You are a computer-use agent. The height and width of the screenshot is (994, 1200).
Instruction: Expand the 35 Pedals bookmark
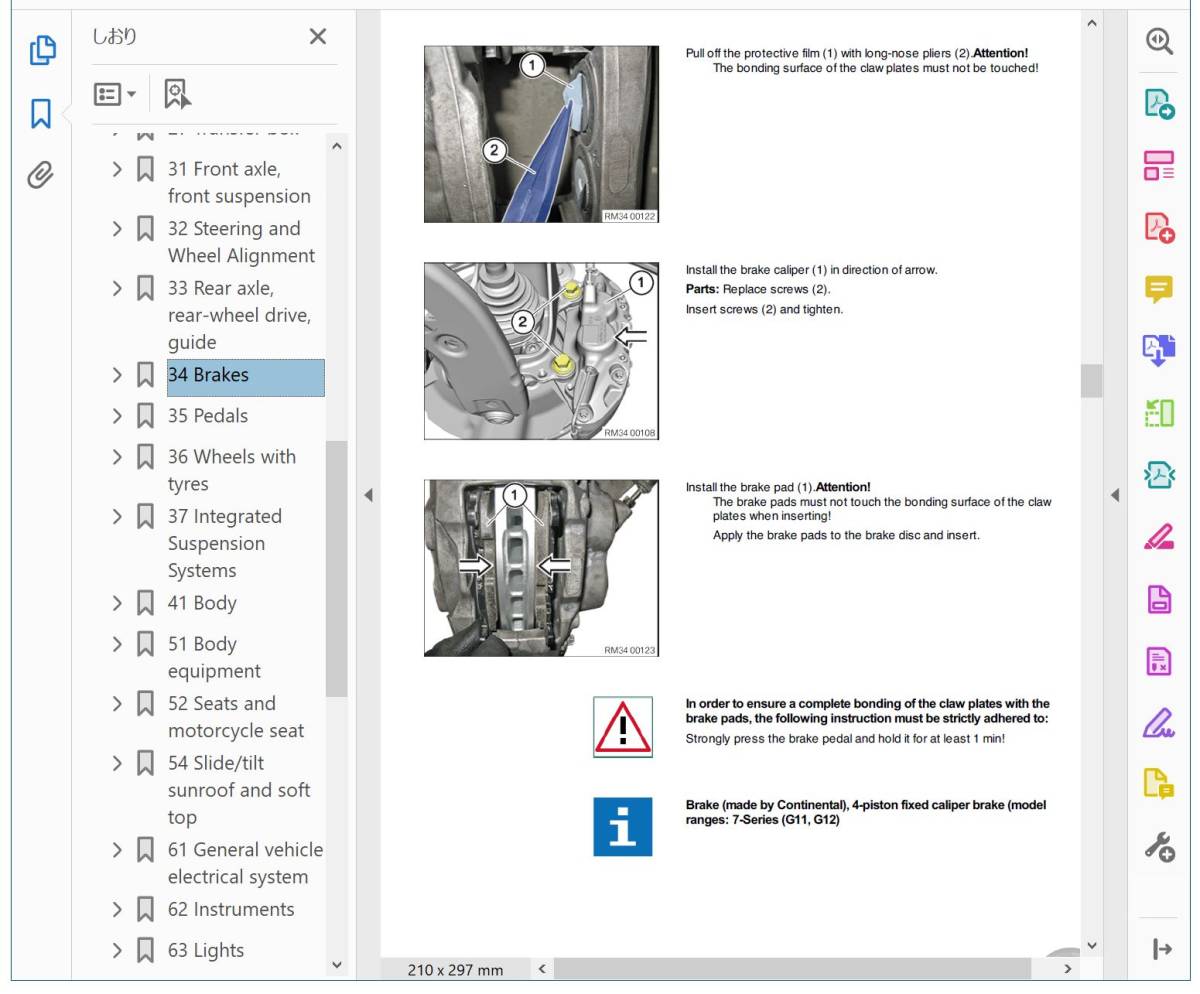[x=117, y=416]
